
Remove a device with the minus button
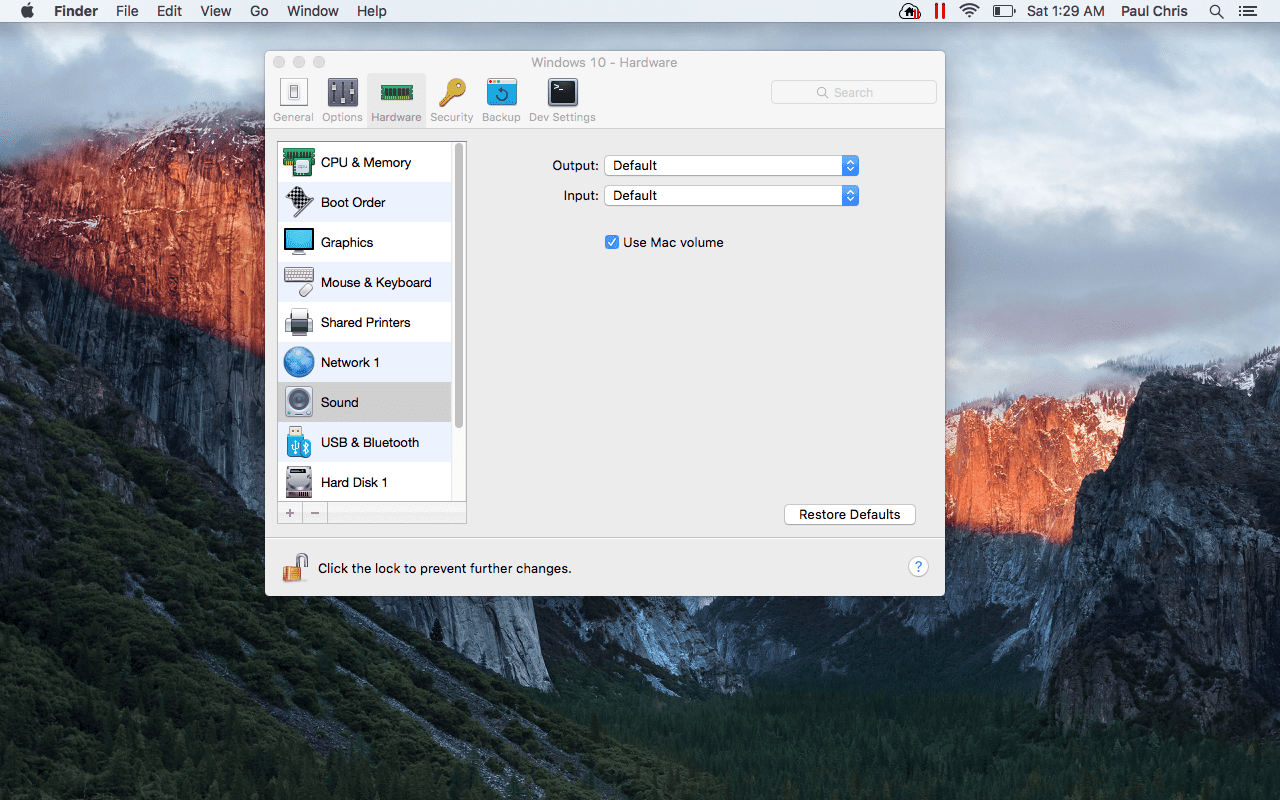(315, 513)
